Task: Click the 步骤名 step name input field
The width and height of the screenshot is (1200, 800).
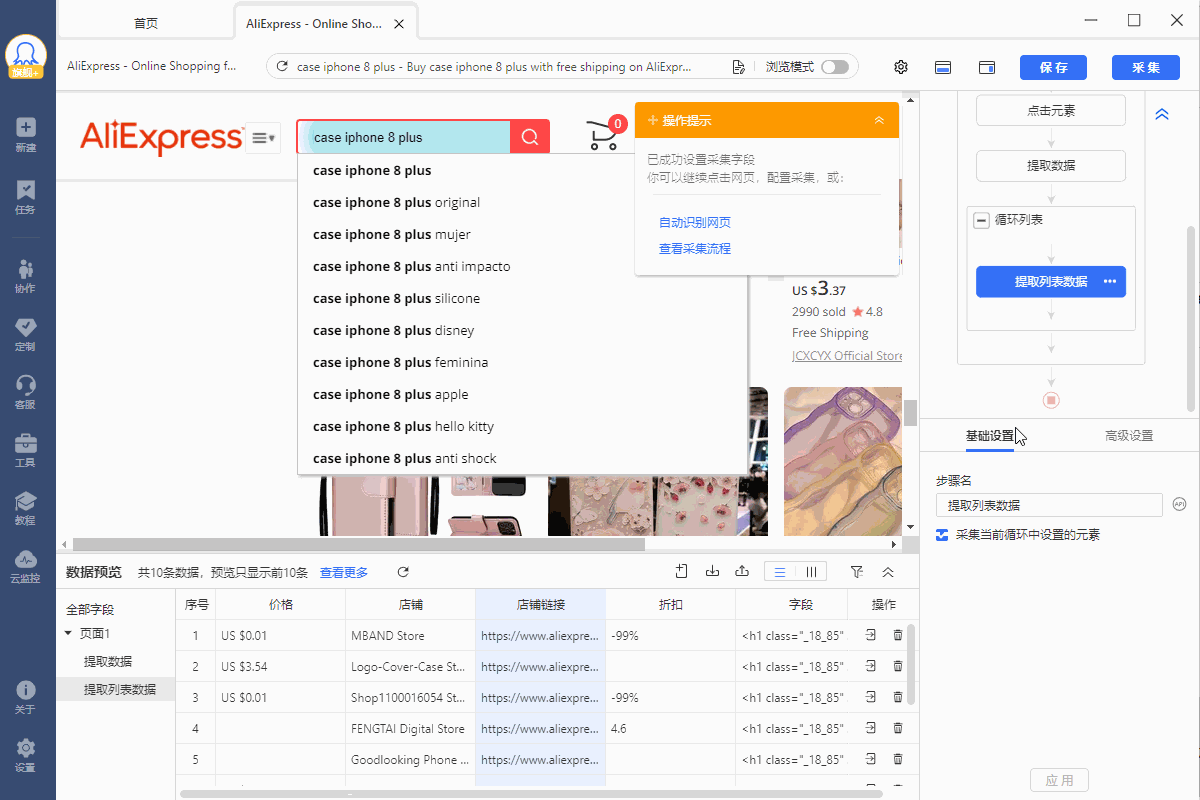Action: (x=1049, y=505)
